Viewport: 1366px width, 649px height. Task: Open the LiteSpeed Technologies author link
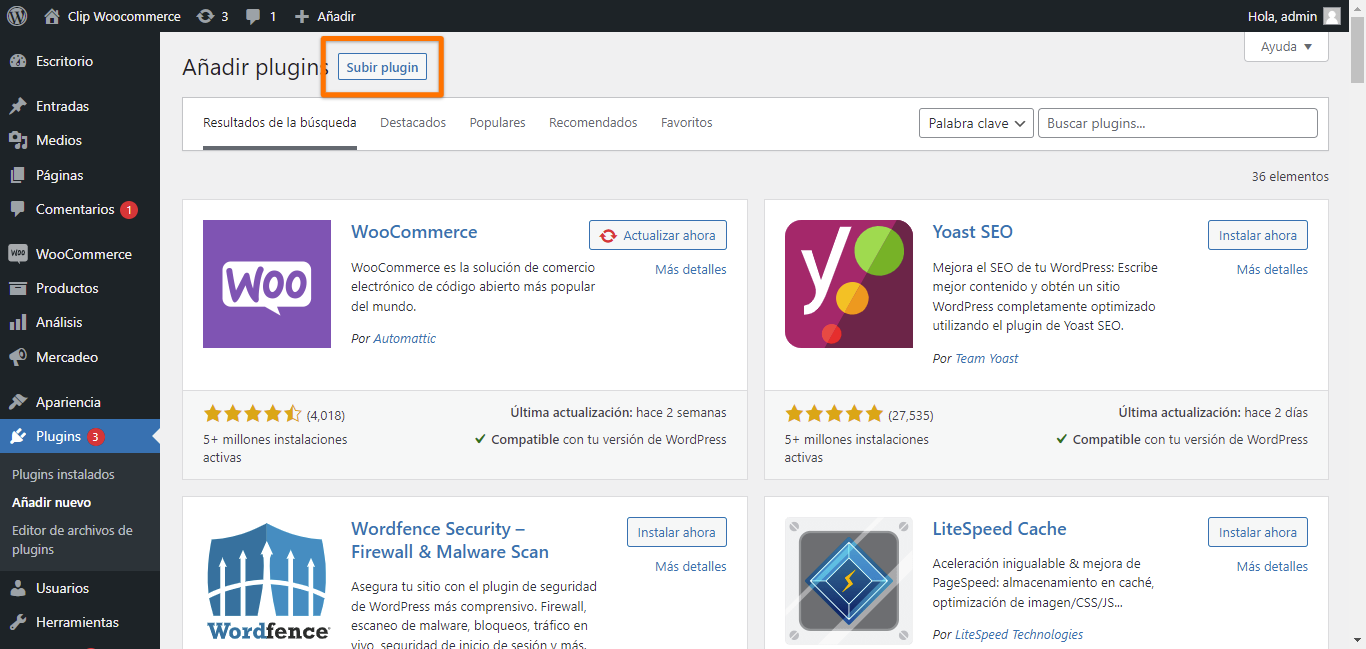1019,634
